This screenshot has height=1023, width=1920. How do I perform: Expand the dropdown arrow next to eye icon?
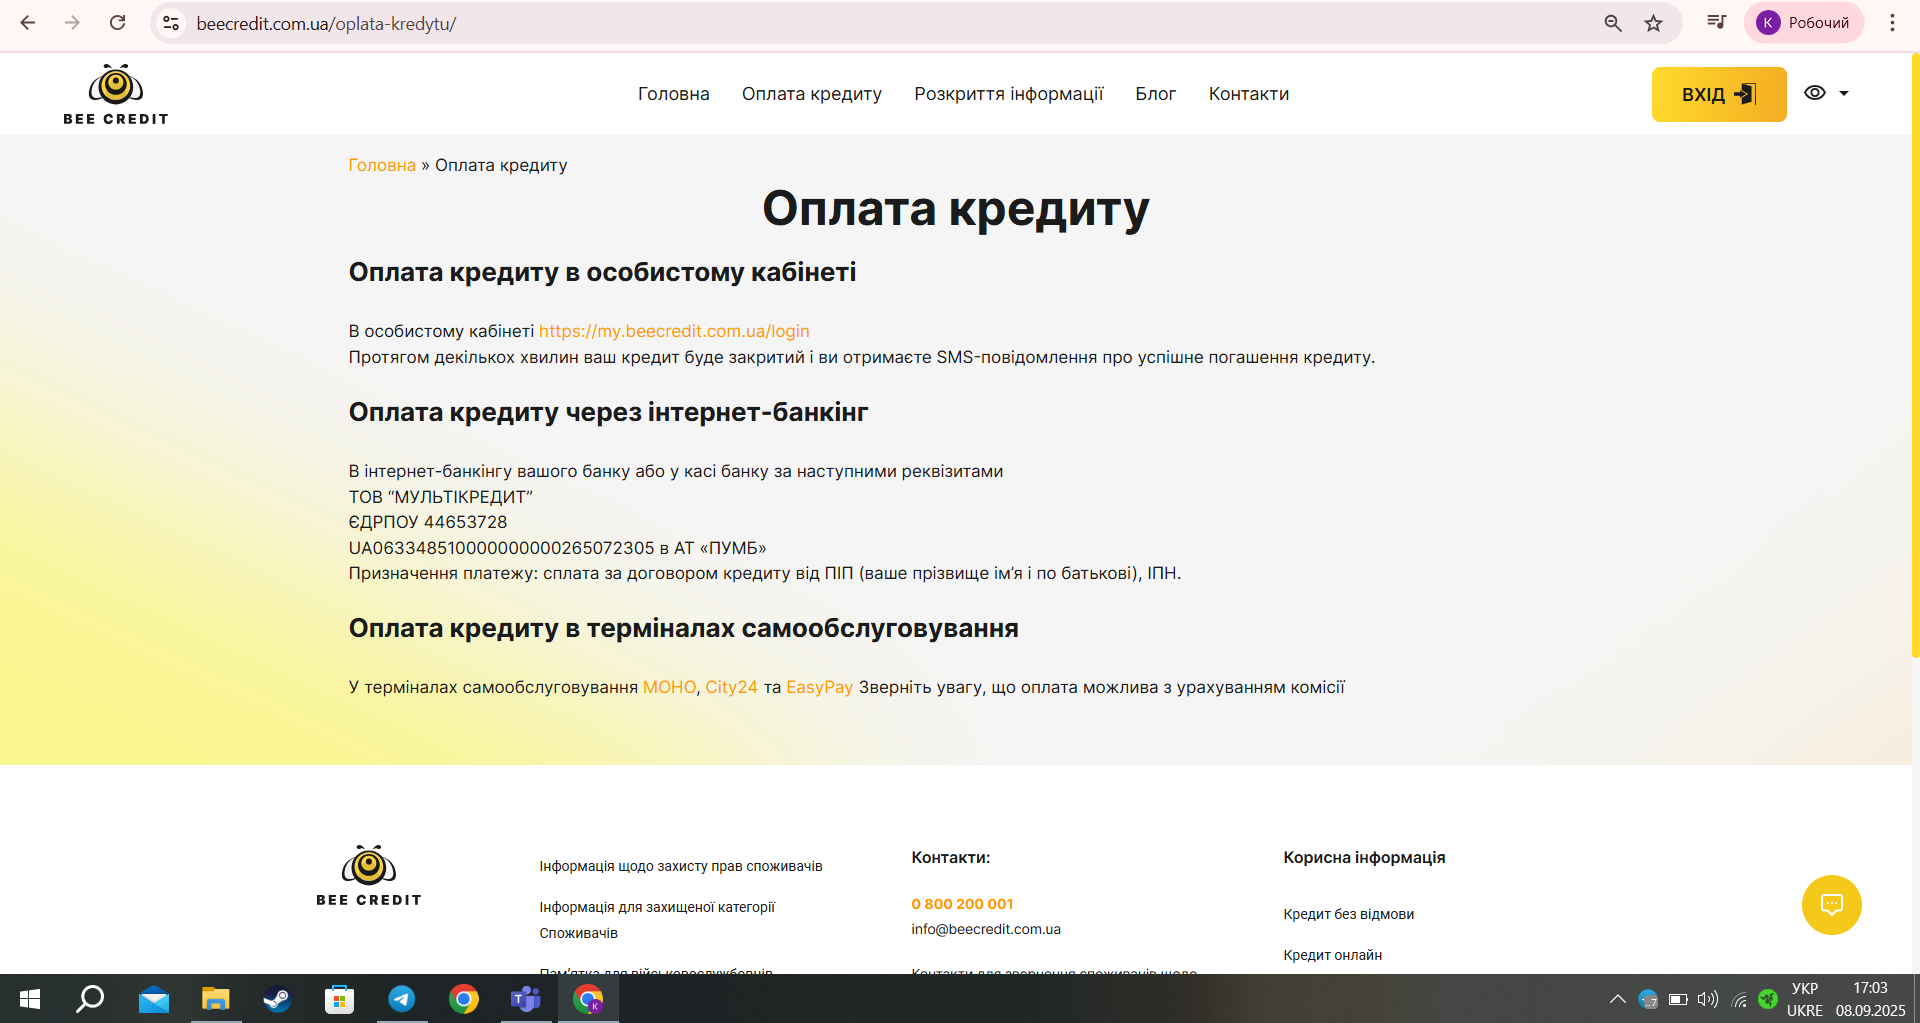click(1844, 93)
